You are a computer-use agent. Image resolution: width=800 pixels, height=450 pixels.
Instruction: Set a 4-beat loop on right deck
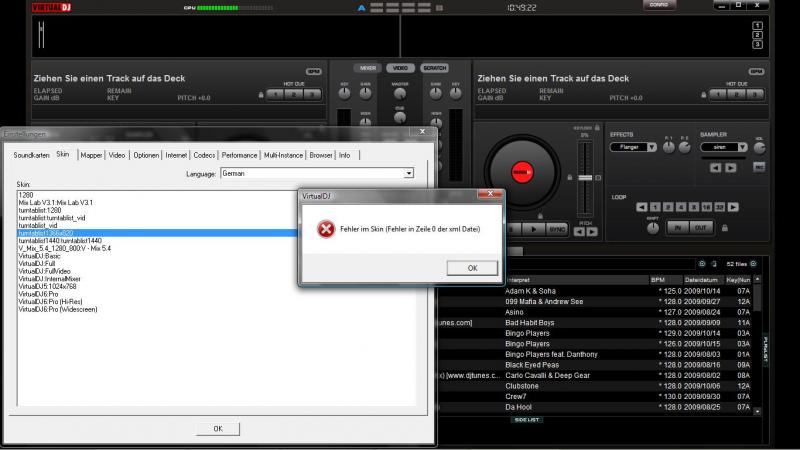(681, 207)
